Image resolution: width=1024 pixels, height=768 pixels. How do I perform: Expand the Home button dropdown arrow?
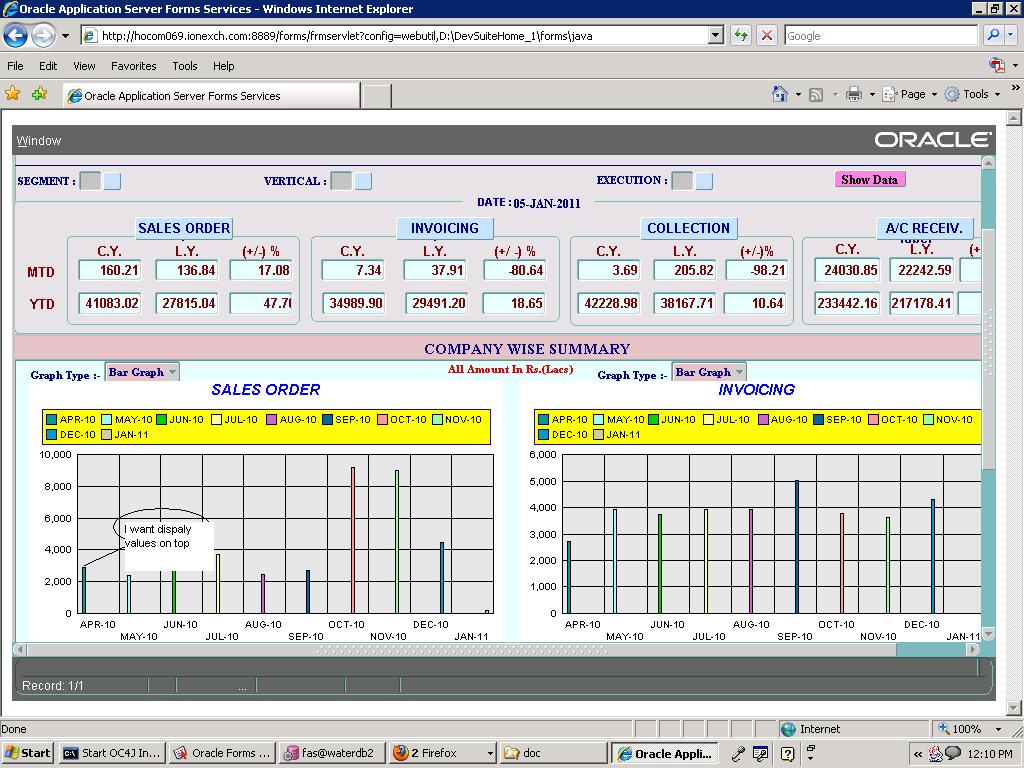798,95
